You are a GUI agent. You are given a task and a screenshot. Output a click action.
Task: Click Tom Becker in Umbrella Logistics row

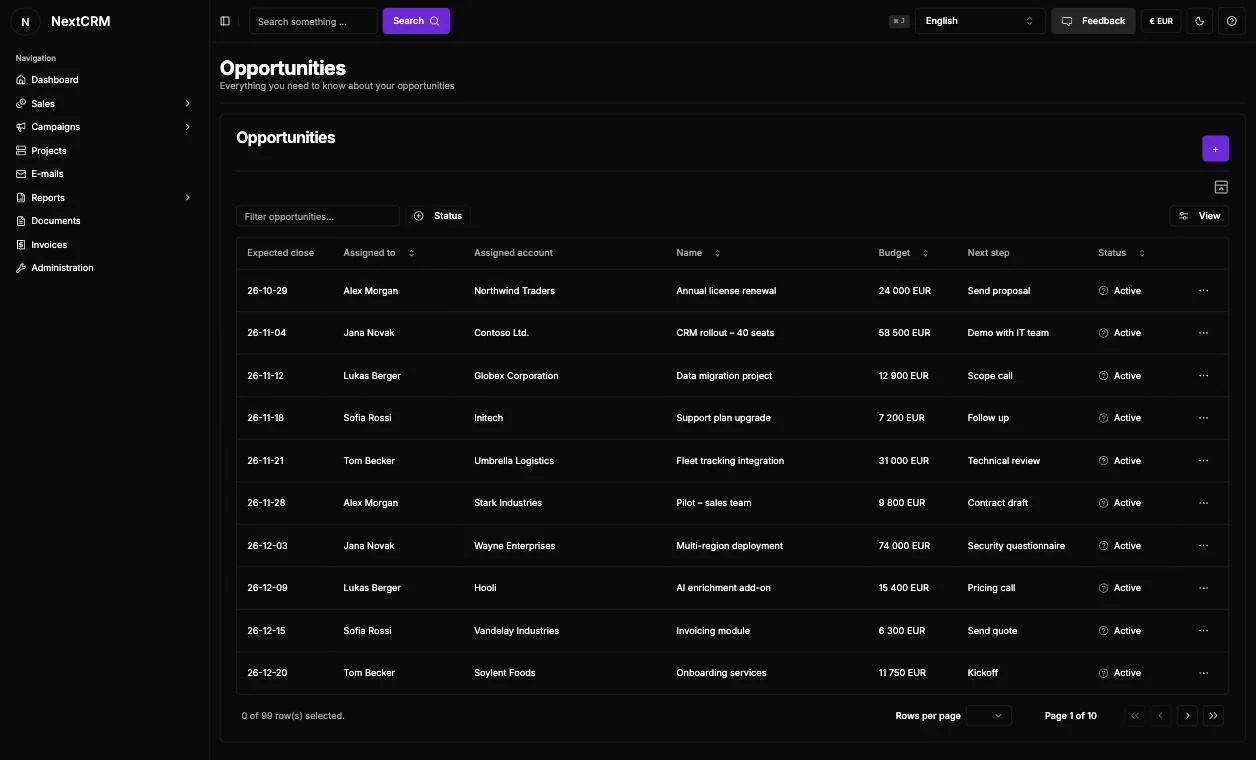coord(369,461)
